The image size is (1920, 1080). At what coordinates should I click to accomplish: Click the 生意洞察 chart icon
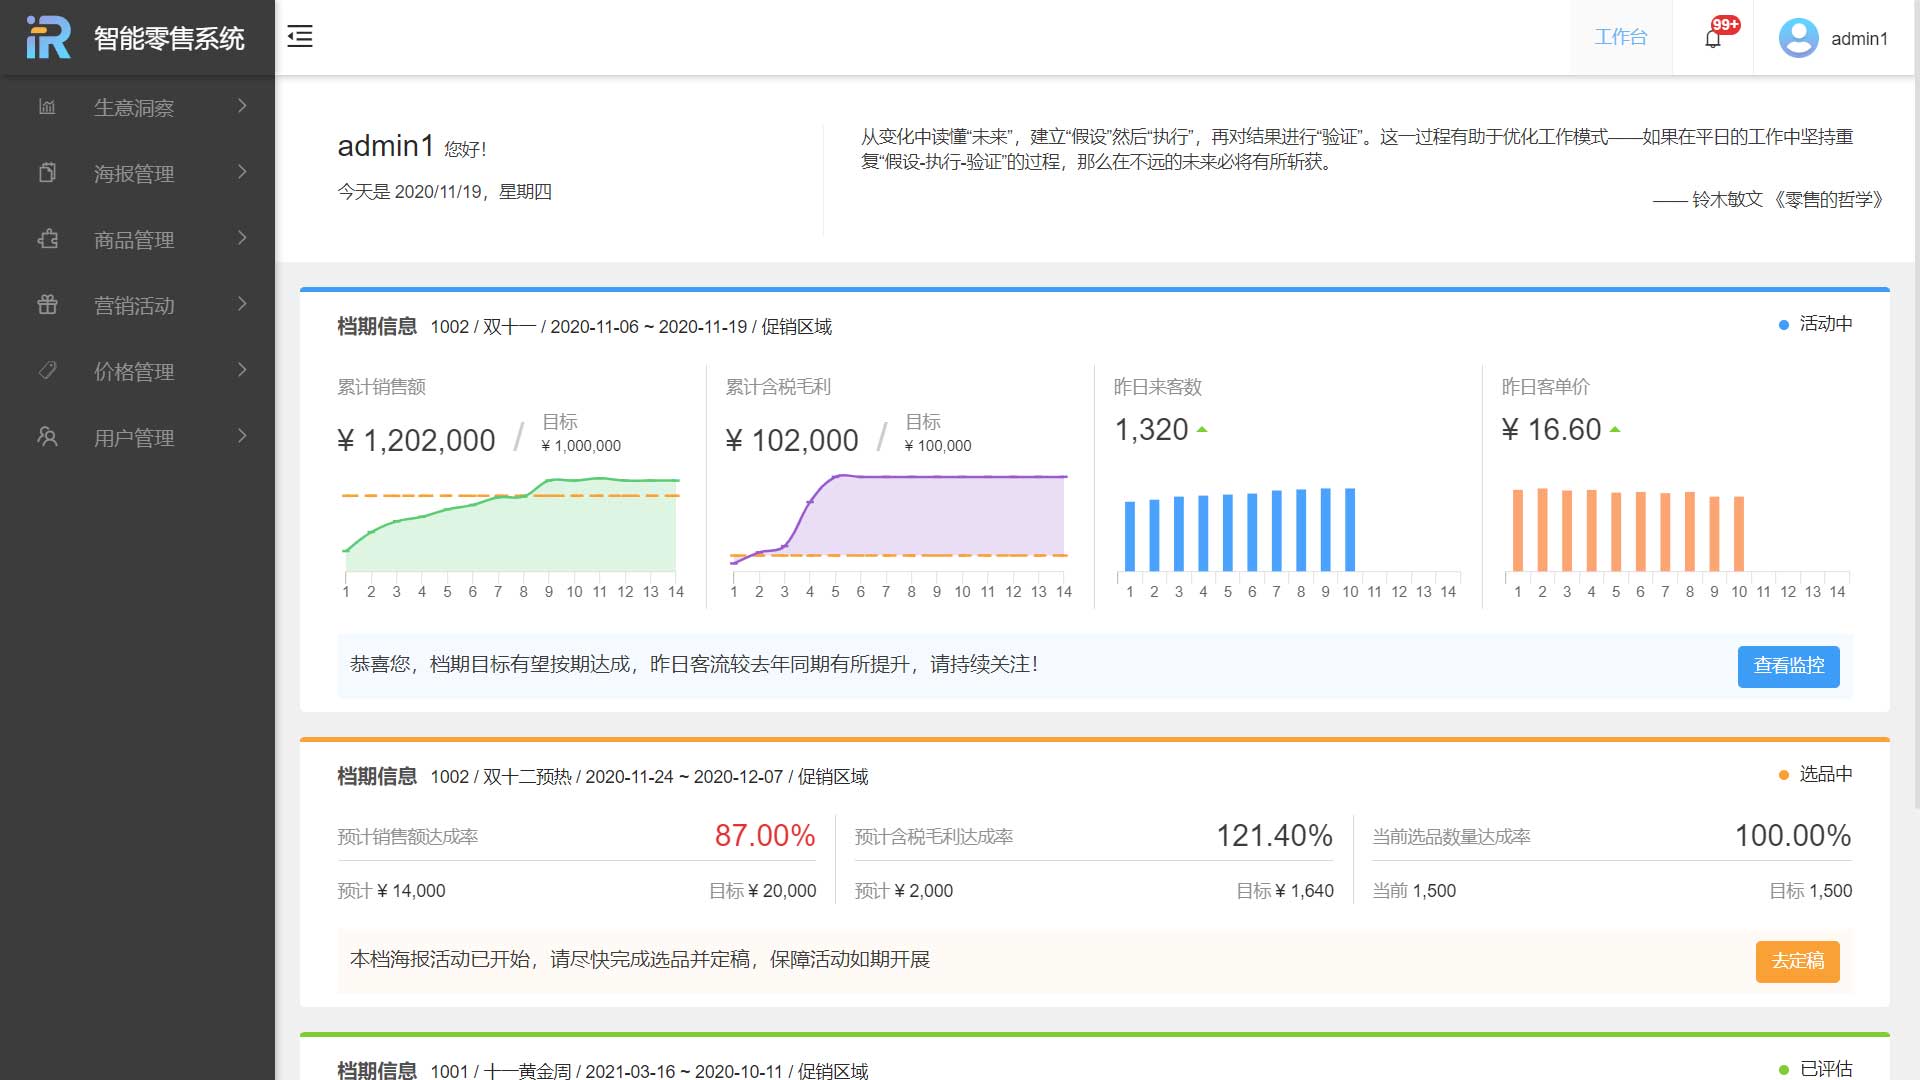(x=47, y=107)
